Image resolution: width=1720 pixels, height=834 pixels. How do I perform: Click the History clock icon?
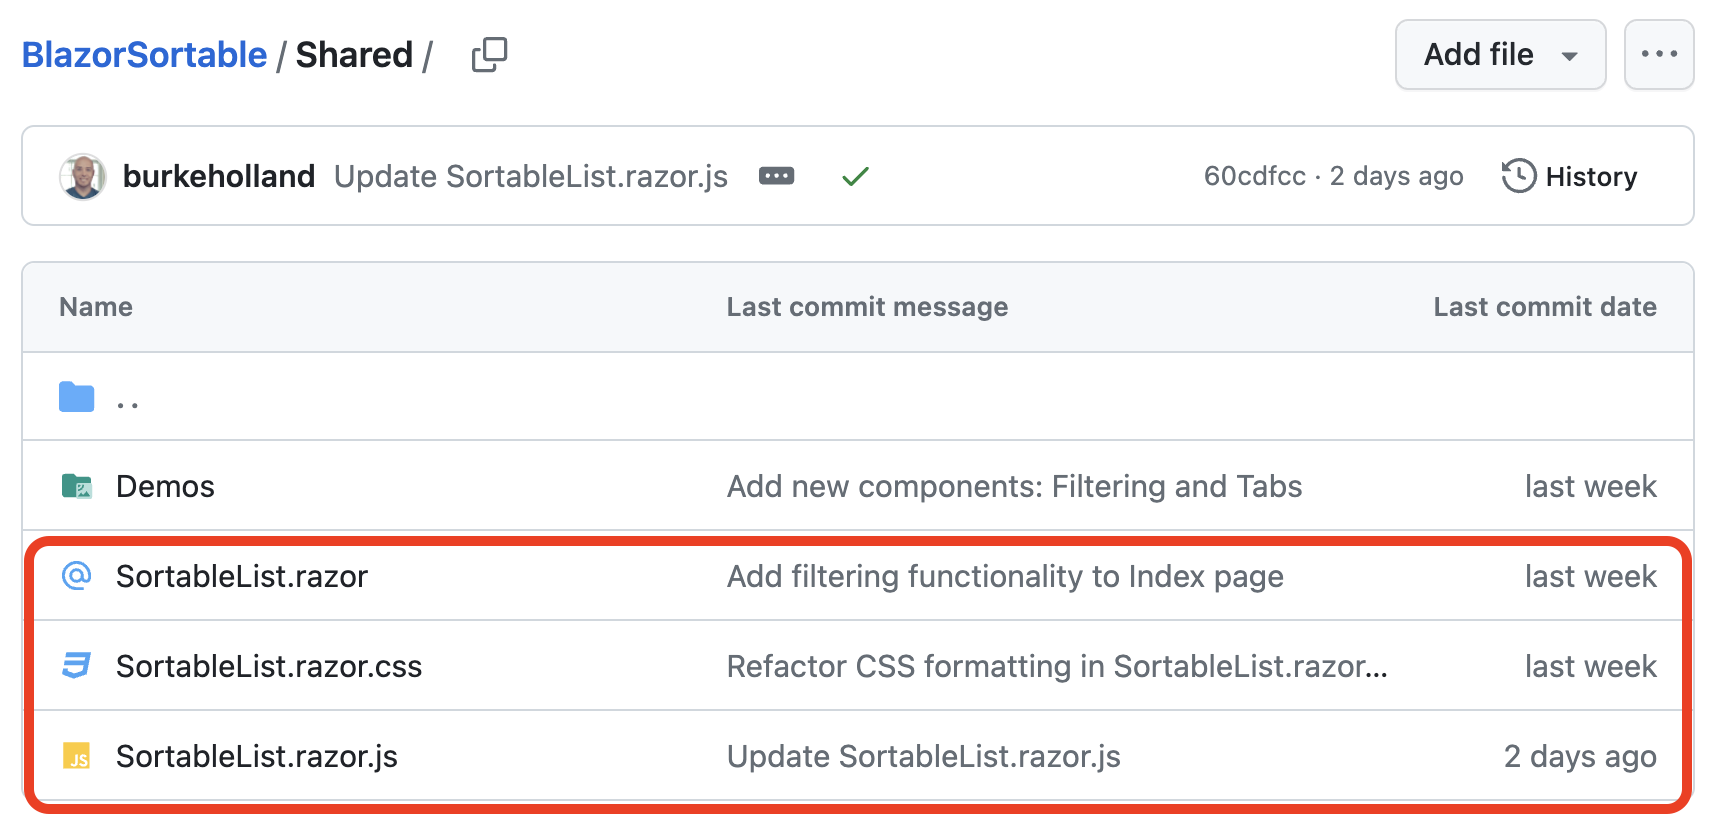click(x=1518, y=176)
